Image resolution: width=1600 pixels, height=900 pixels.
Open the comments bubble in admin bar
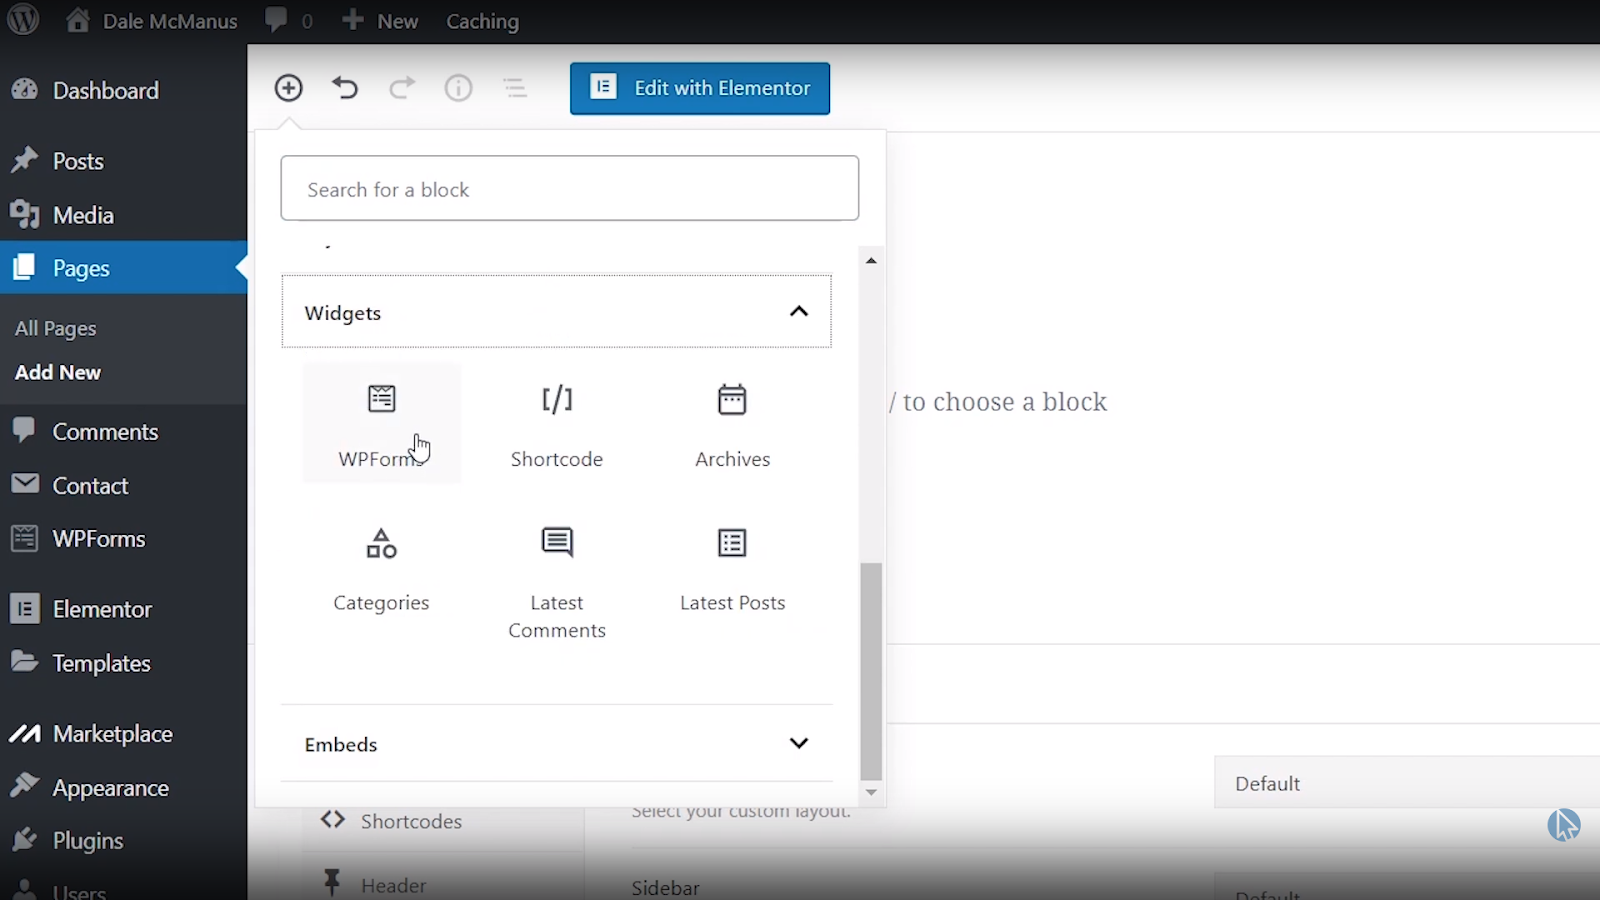[288, 21]
